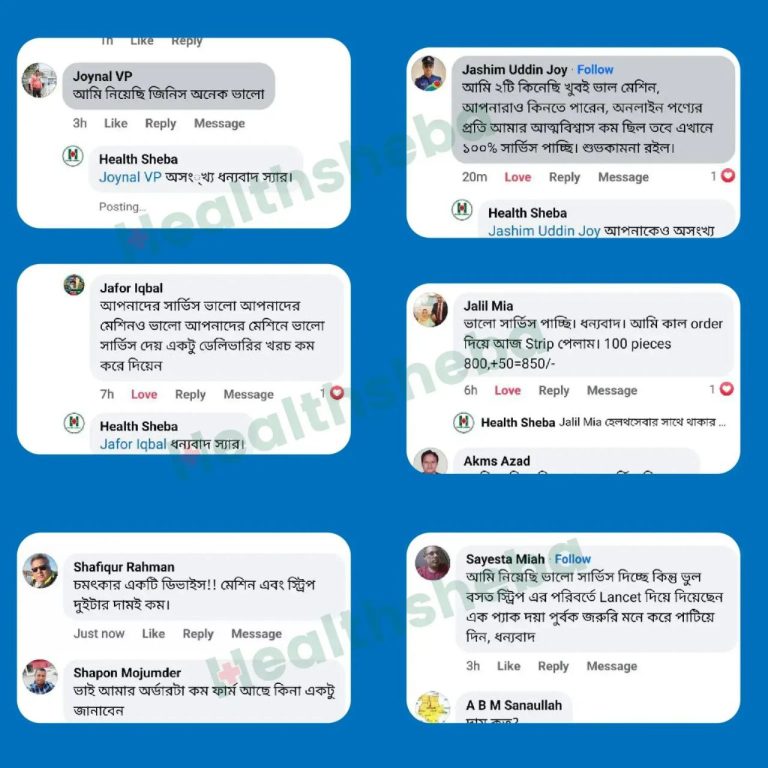Message Jalil Mia from his comment
768x768 pixels.
click(x=612, y=390)
